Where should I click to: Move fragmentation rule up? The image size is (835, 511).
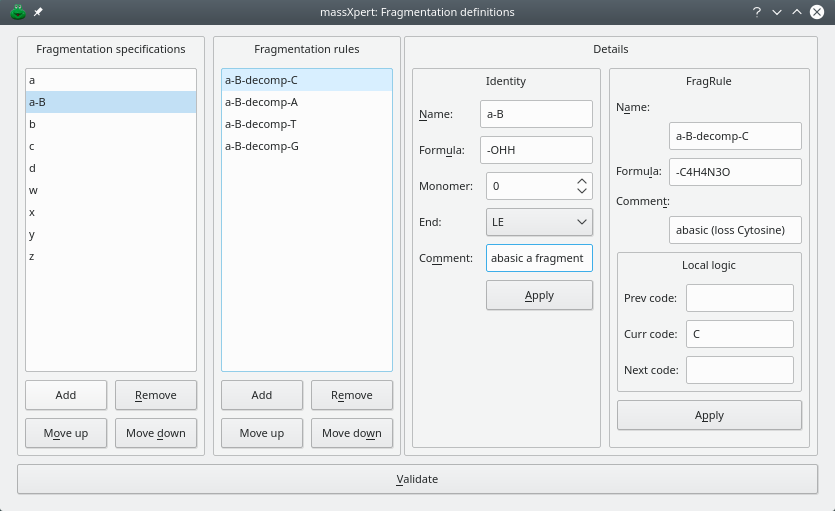[x=262, y=433]
